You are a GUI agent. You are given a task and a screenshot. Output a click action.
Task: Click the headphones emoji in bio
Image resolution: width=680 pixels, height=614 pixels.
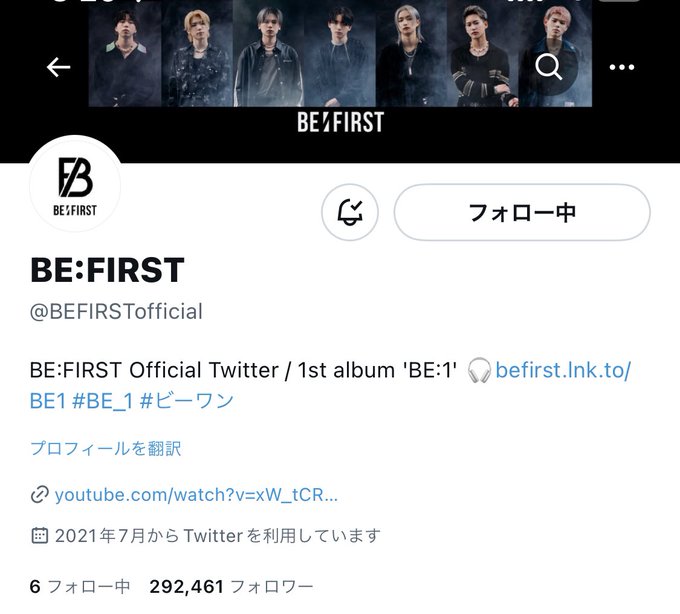pos(479,370)
